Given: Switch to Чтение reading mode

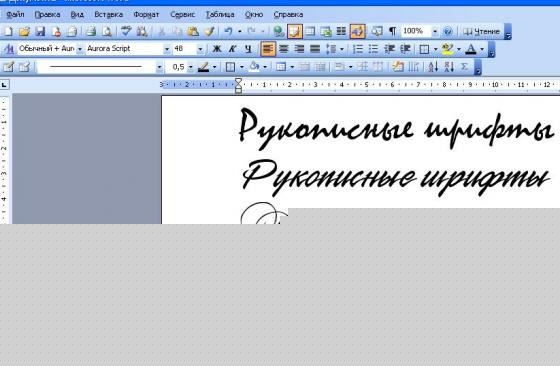Looking at the screenshot, I should [x=481, y=31].
